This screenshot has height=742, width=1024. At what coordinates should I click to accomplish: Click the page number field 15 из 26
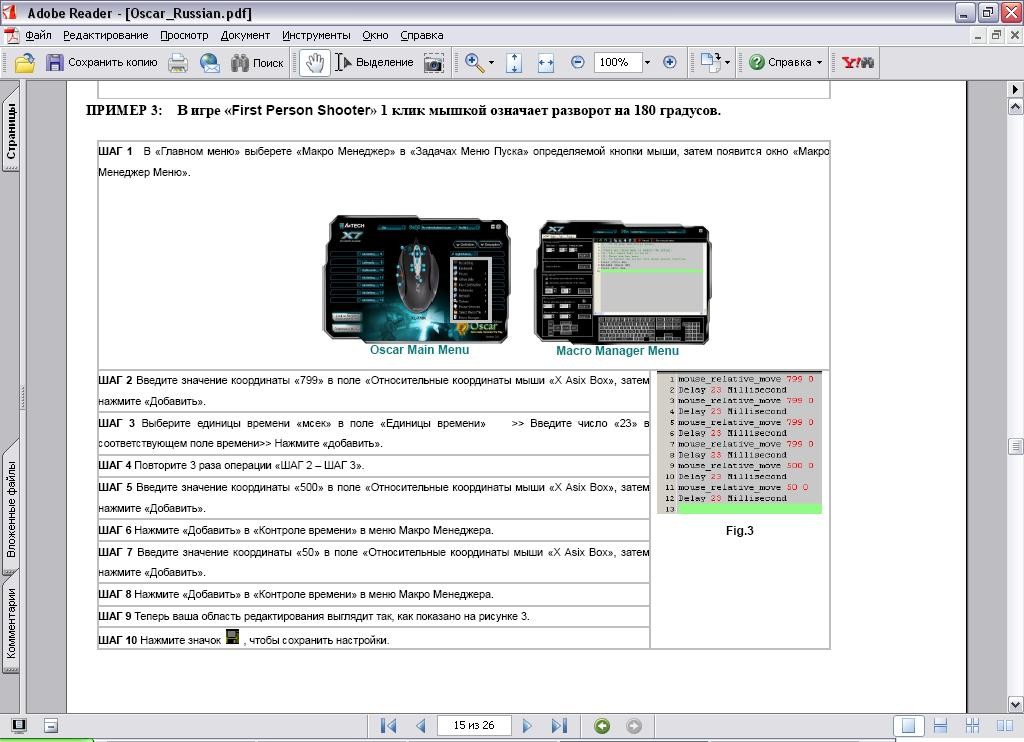pos(474,725)
